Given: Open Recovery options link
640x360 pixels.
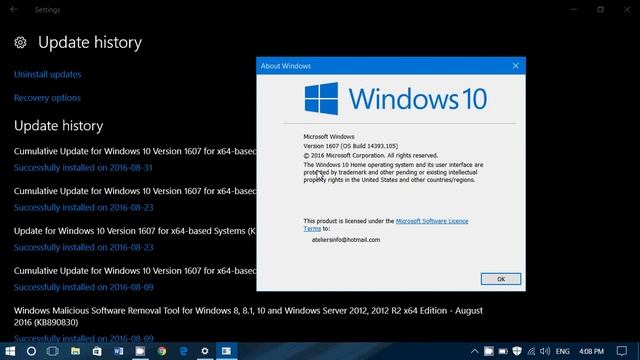Looking at the screenshot, I should pos(47,98).
